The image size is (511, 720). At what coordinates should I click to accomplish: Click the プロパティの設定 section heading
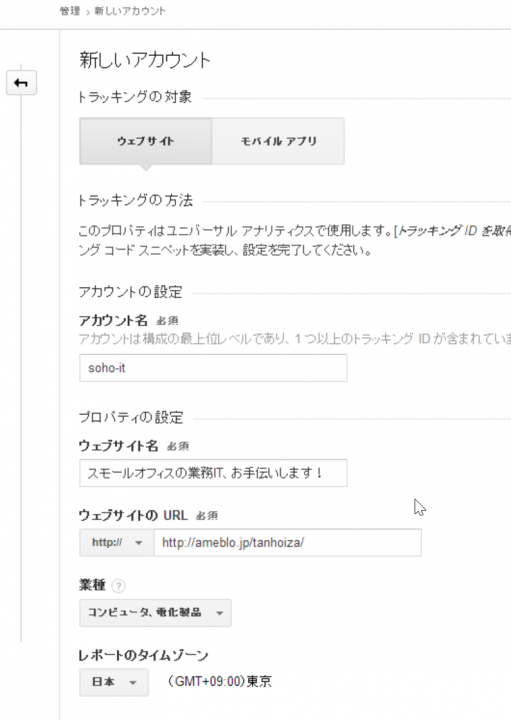pyautogui.click(x=131, y=417)
